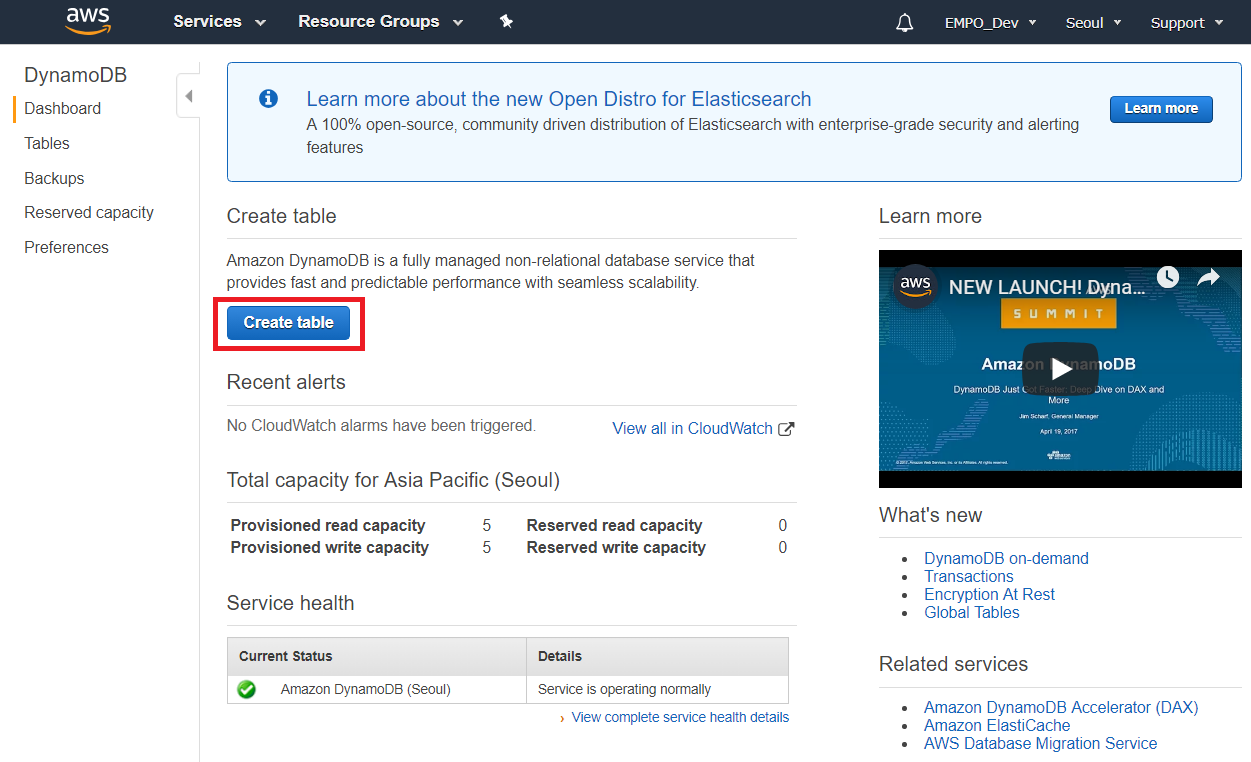Click the Create table button
The width and height of the screenshot is (1251, 762).
click(x=288, y=322)
